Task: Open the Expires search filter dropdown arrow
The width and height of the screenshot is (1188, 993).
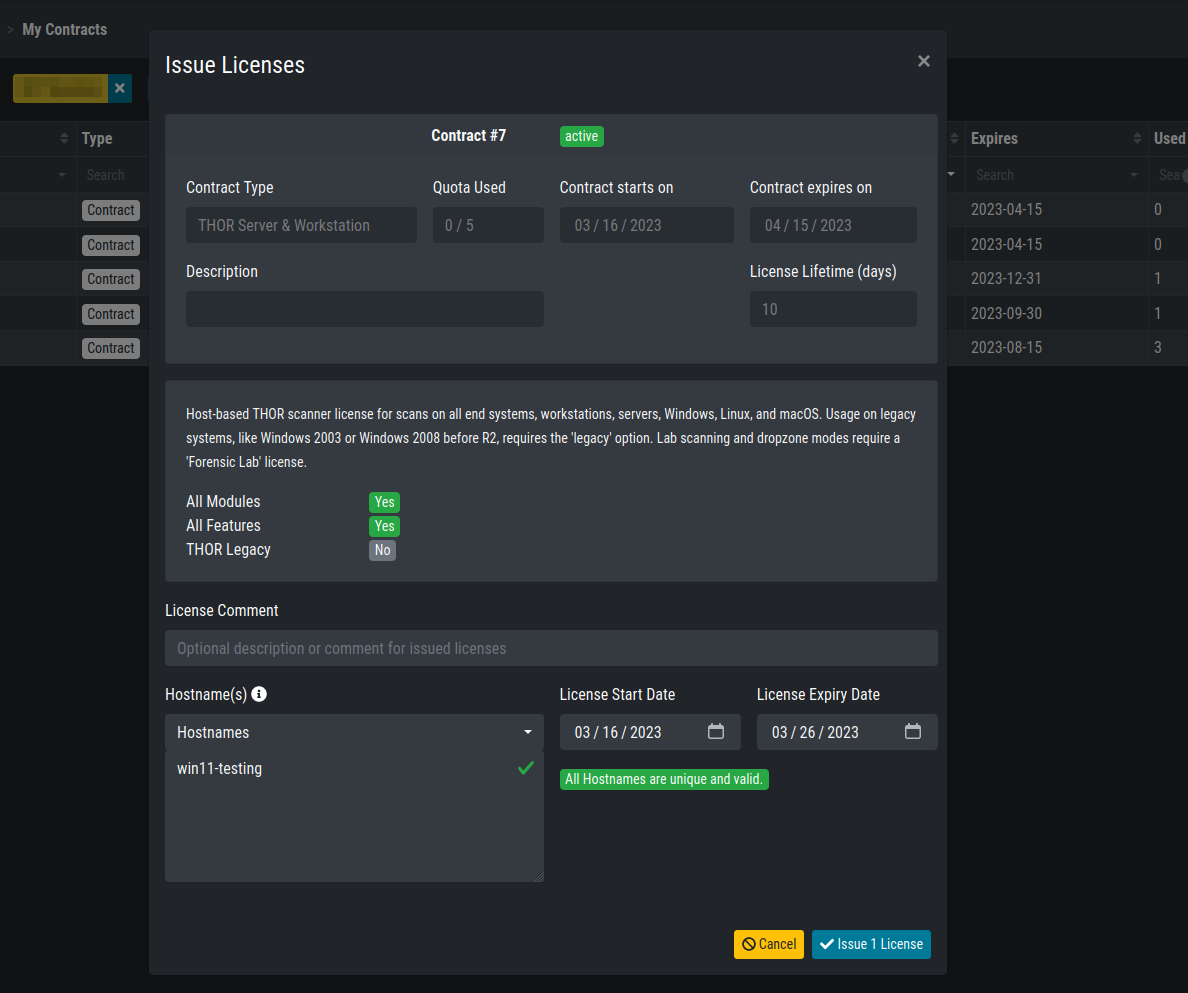Action: tap(1133, 175)
